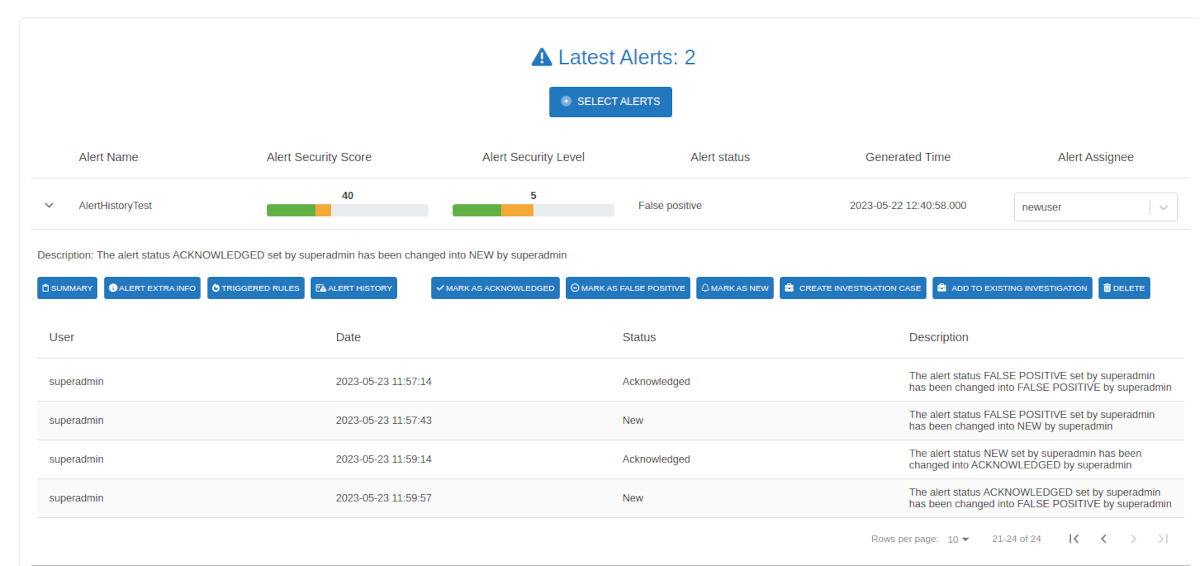1200x566 pixels.
Task: Click the last page arrow
Action: click(1163, 539)
